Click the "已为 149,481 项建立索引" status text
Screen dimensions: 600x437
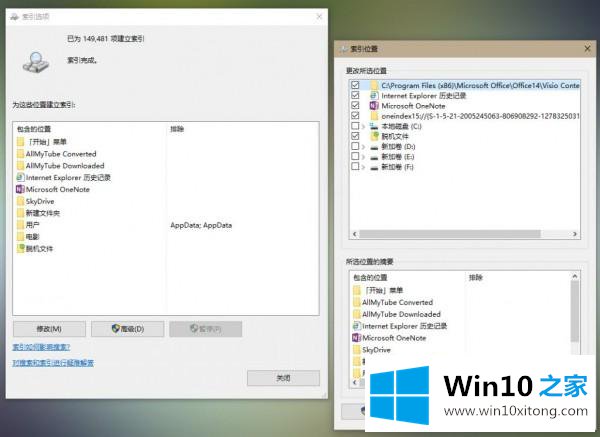[106, 39]
